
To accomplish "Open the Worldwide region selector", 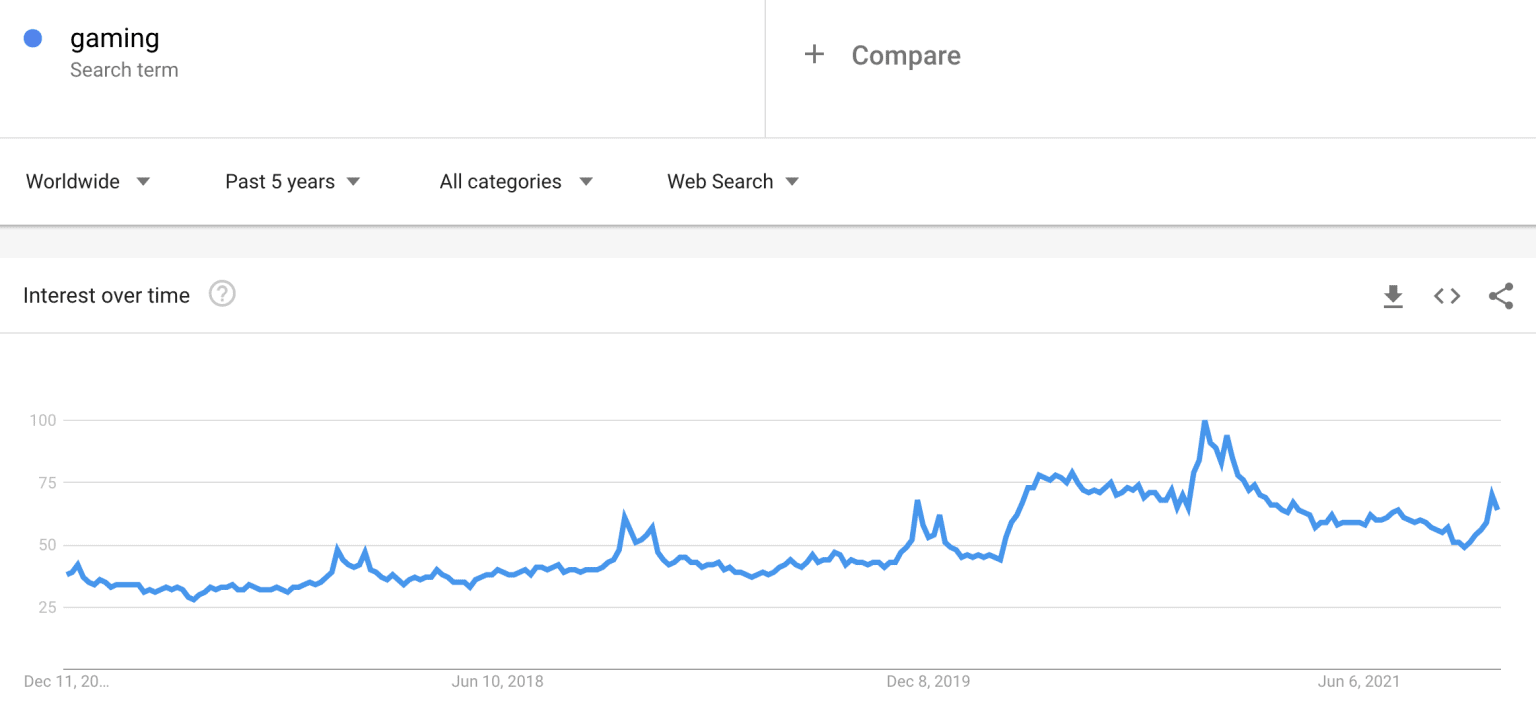I will pos(73,181).
